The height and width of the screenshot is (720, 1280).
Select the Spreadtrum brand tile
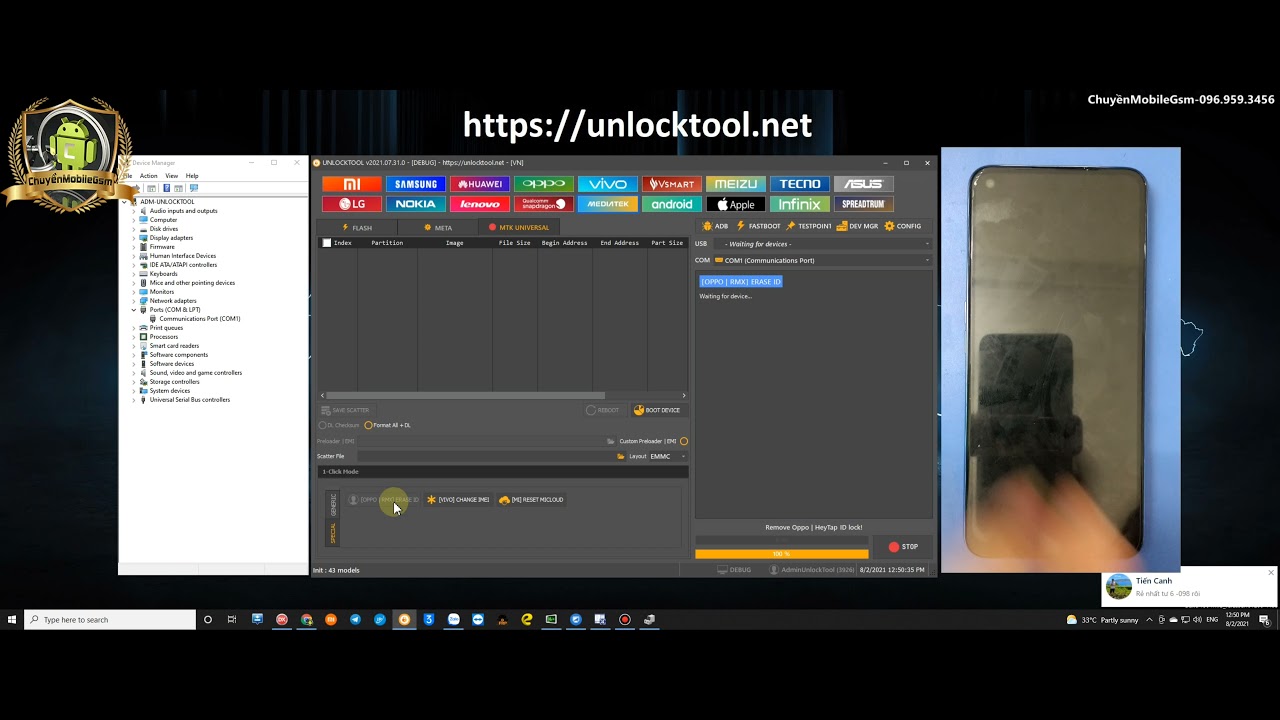(x=864, y=204)
